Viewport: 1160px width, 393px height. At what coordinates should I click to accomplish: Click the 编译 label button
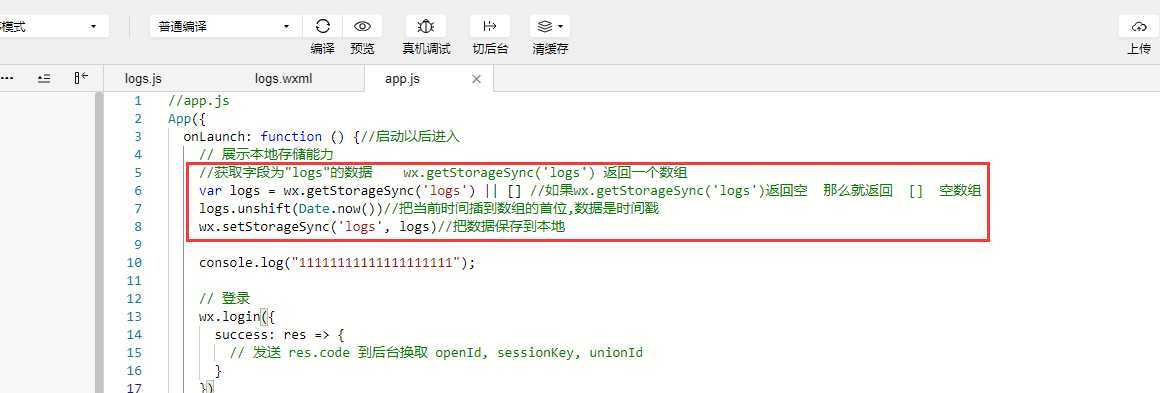tap(323, 49)
